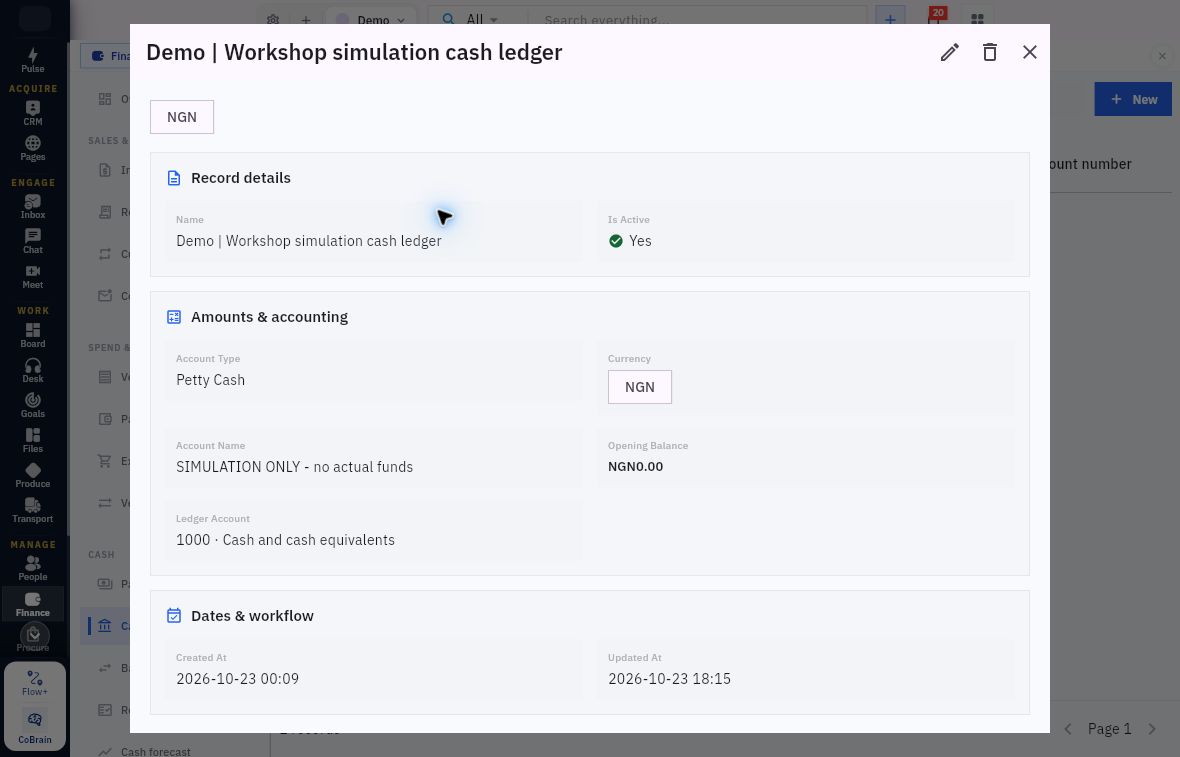The height and width of the screenshot is (757, 1180).
Task: Expand the Demo workspace dropdown
Action: coord(370,20)
